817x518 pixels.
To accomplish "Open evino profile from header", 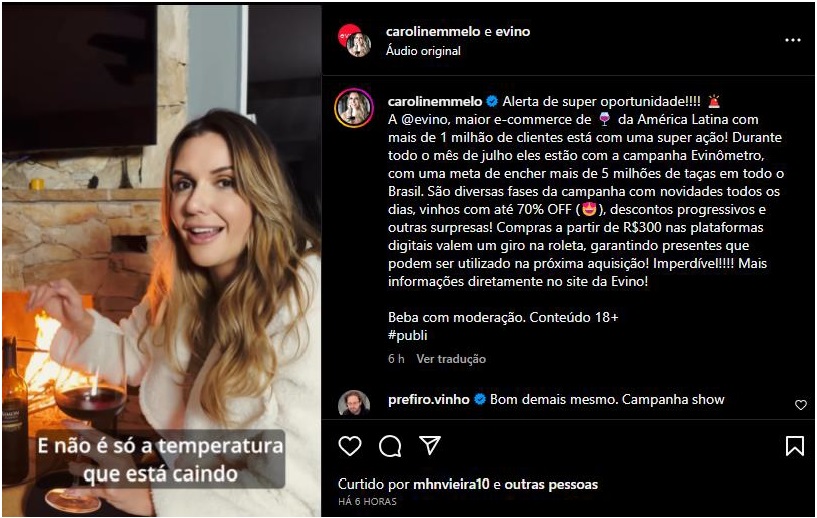I will pyautogui.click(x=513, y=31).
